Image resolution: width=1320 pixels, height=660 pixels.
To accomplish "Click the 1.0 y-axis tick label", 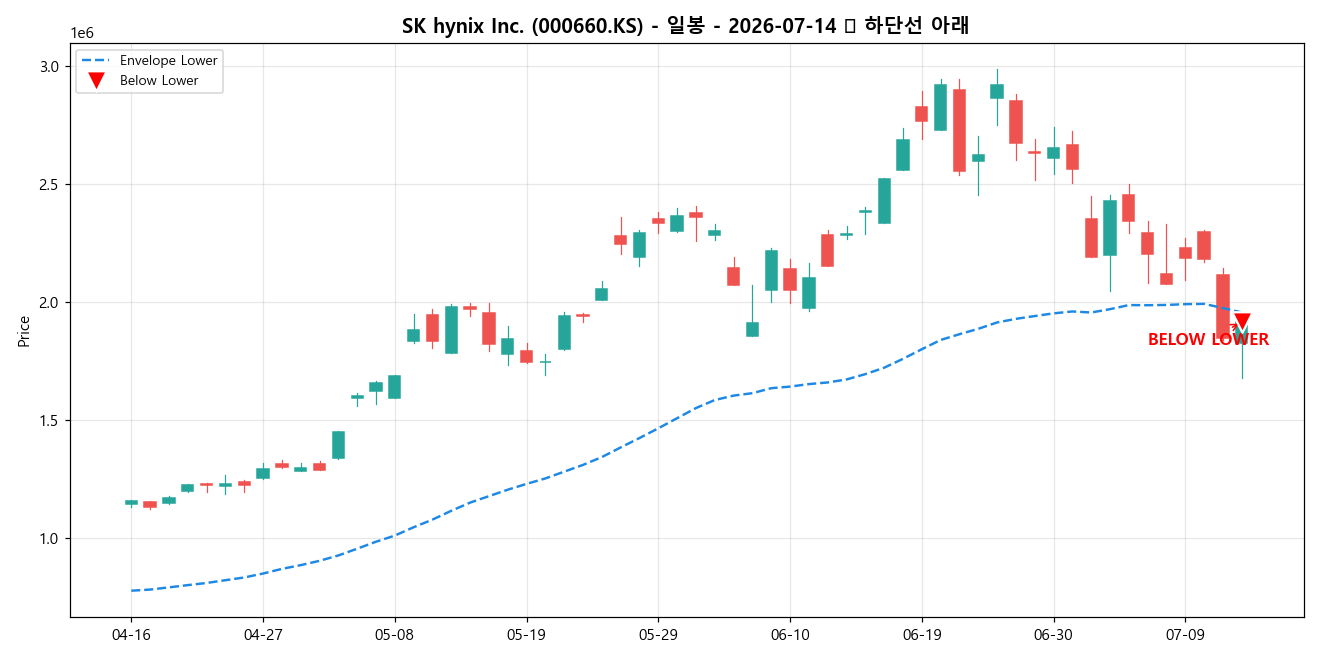I will pyautogui.click(x=51, y=539).
